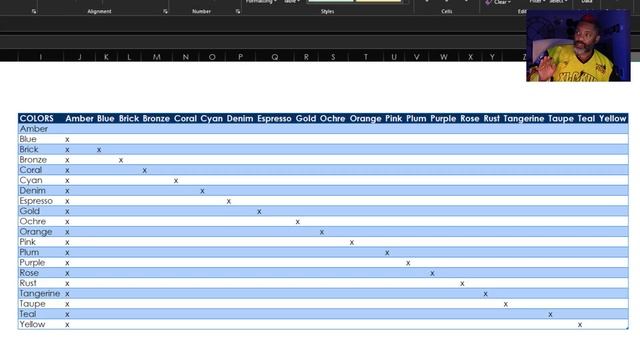640x360 pixels.
Task: Select column I header
Action: (40, 57)
